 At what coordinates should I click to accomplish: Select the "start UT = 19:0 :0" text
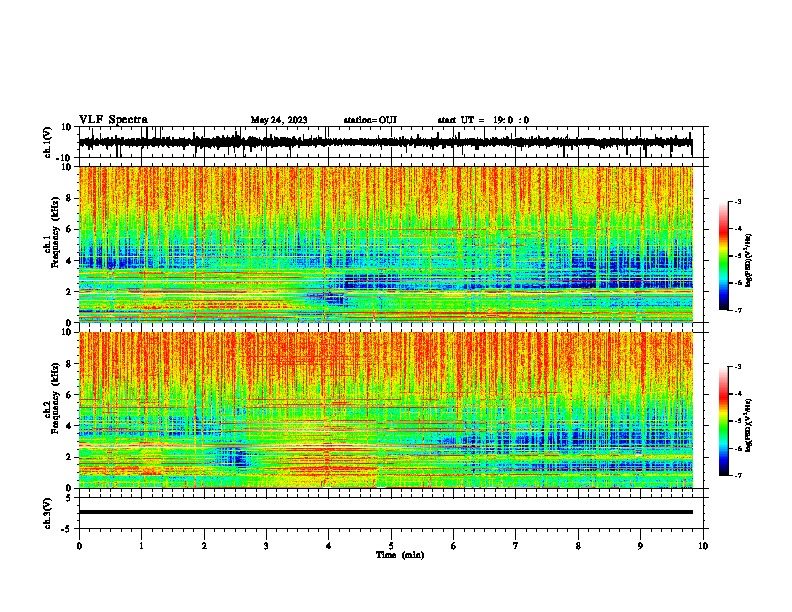coord(483,120)
